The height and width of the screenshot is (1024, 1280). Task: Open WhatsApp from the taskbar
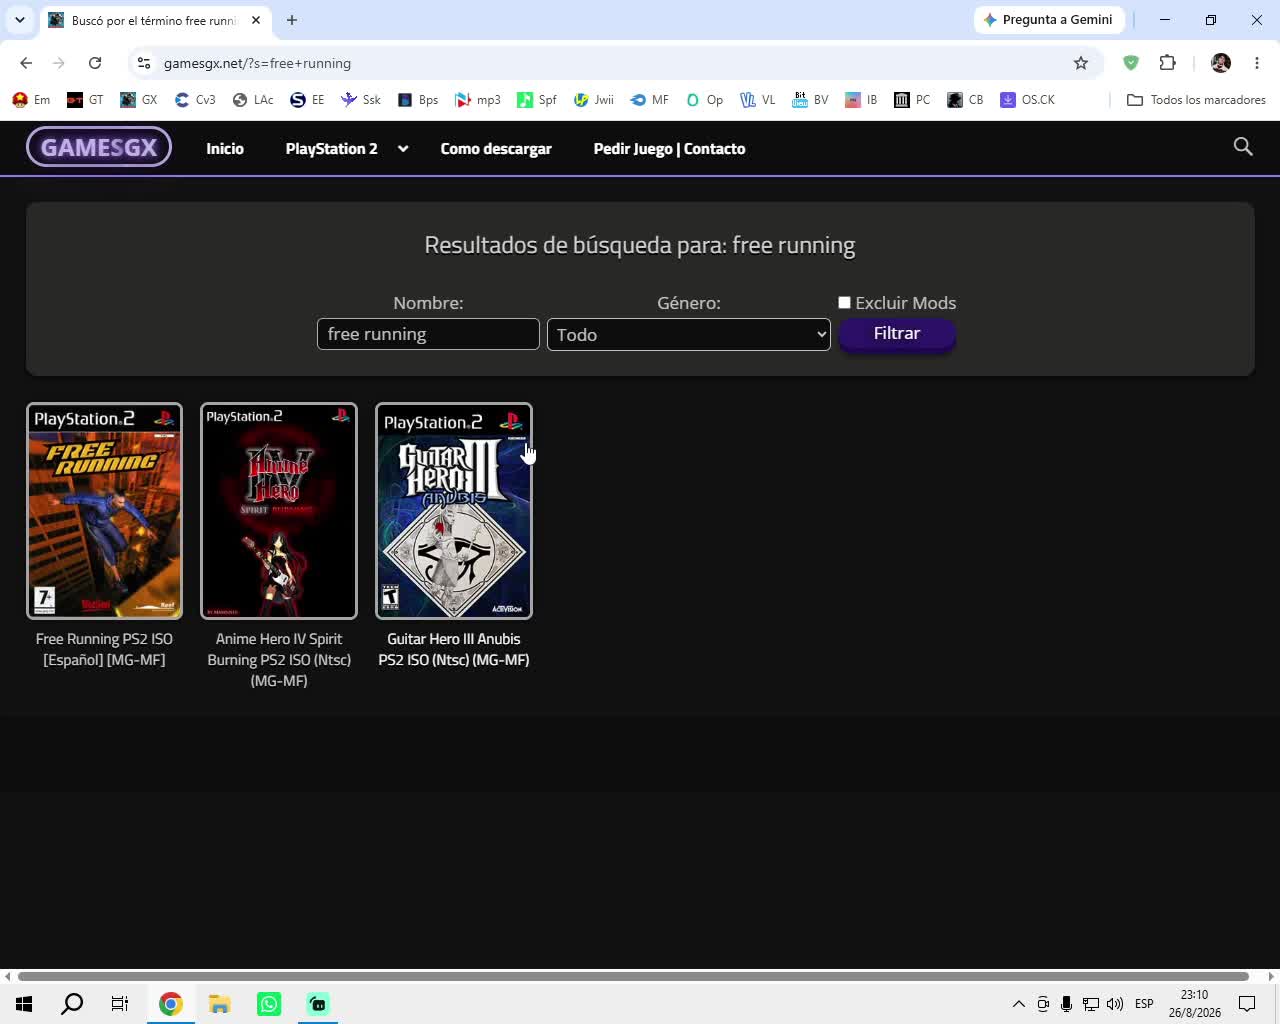click(x=269, y=1004)
